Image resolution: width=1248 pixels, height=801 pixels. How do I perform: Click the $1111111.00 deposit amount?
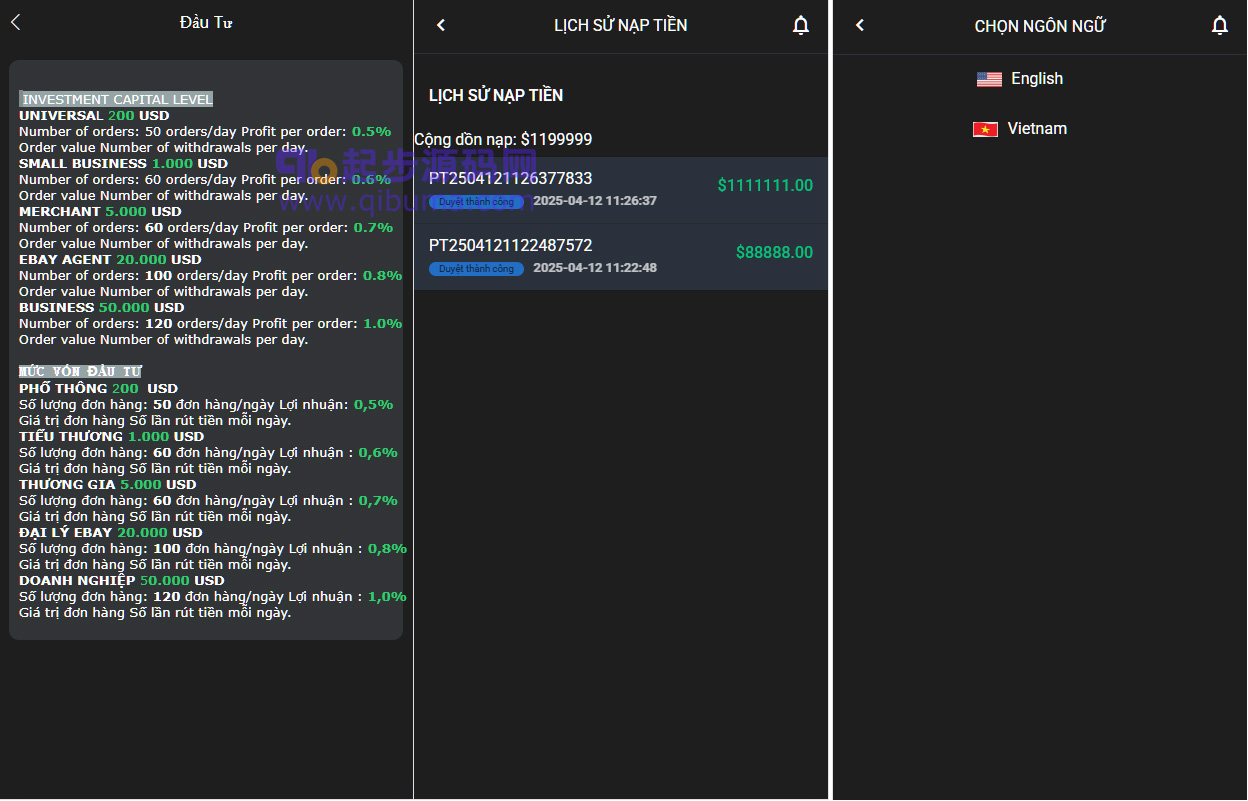(764, 185)
